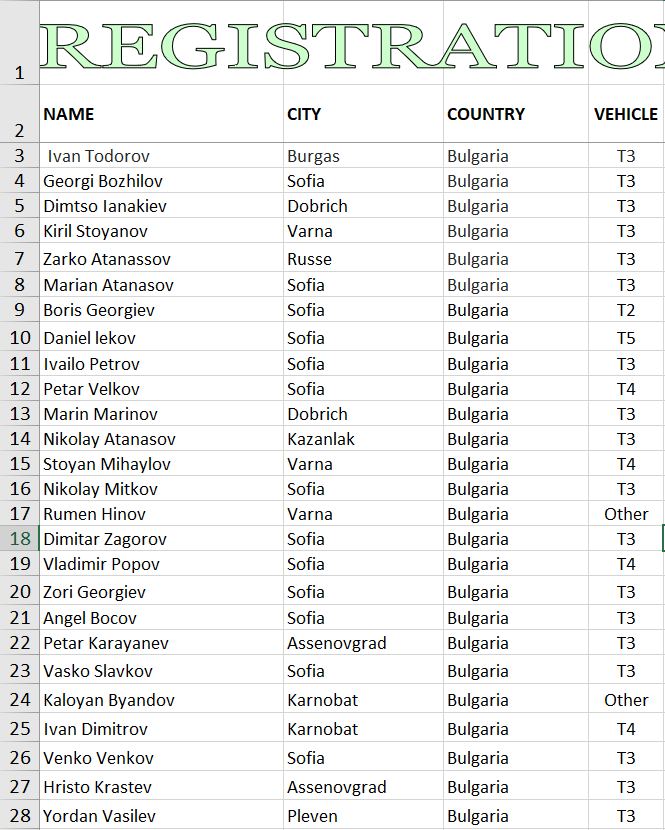The height and width of the screenshot is (830, 665).
Task: Select row header 3
Action: coord(20,156)
